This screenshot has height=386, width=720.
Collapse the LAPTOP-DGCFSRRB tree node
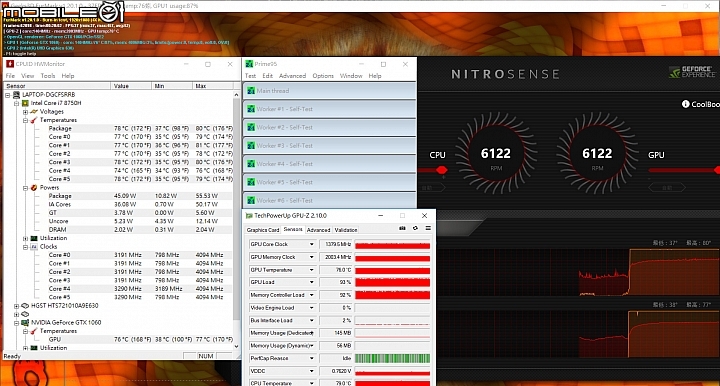(8, 95)
